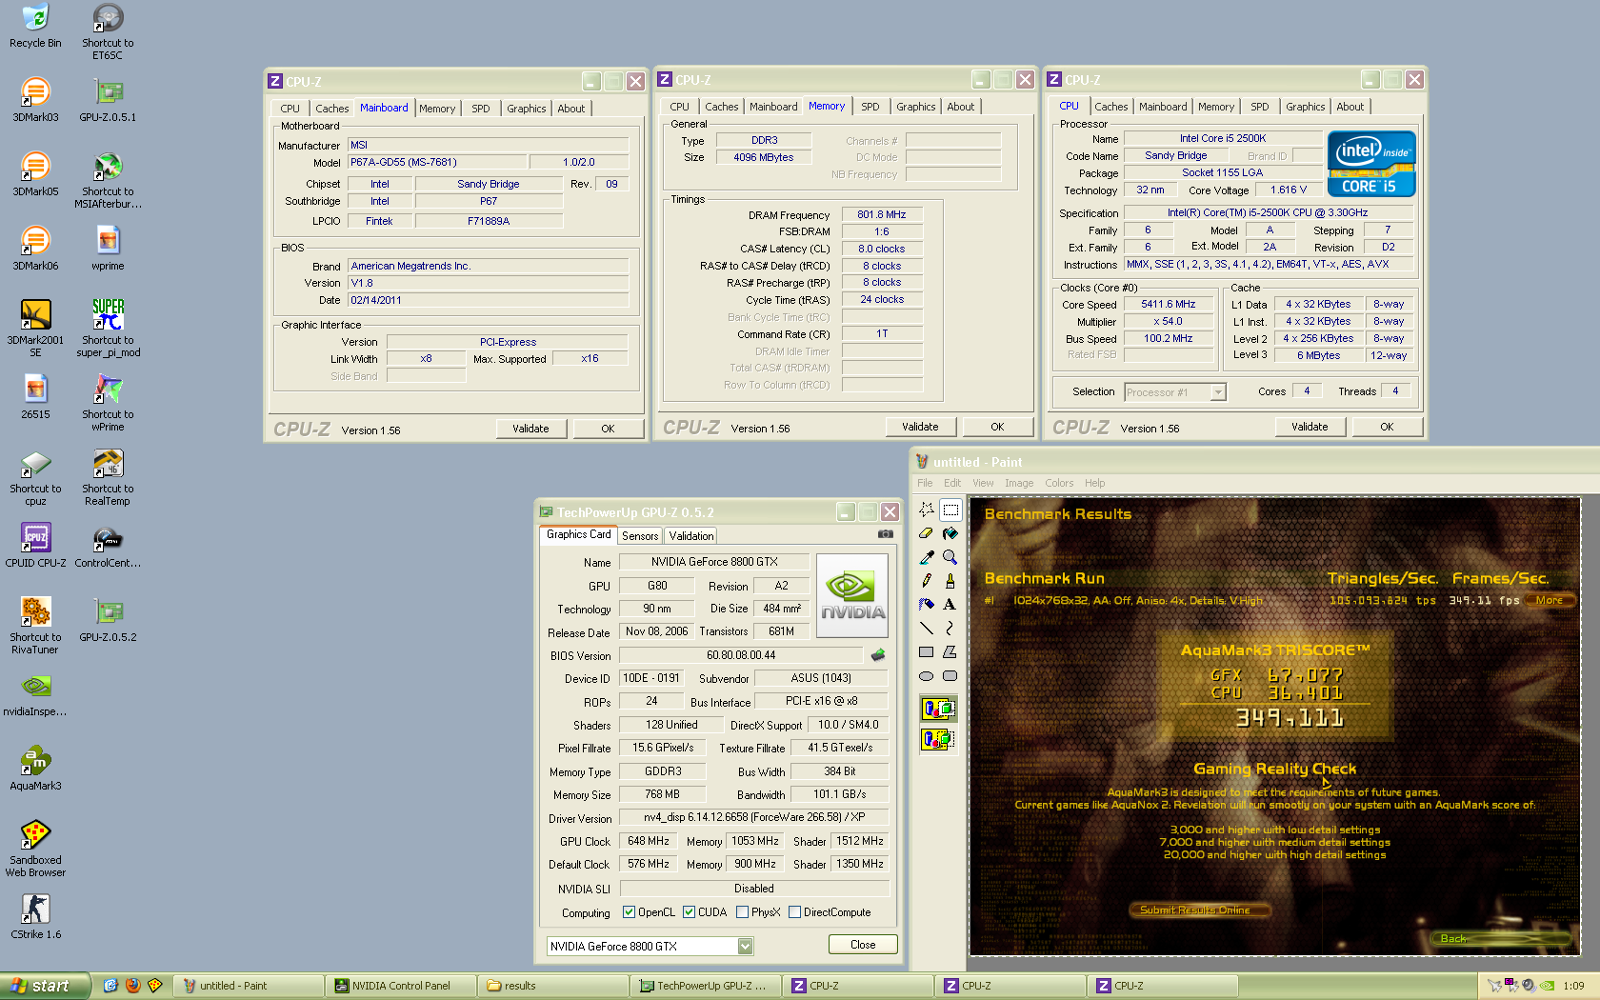Select the Recycle Bin desktop icon

35,26
